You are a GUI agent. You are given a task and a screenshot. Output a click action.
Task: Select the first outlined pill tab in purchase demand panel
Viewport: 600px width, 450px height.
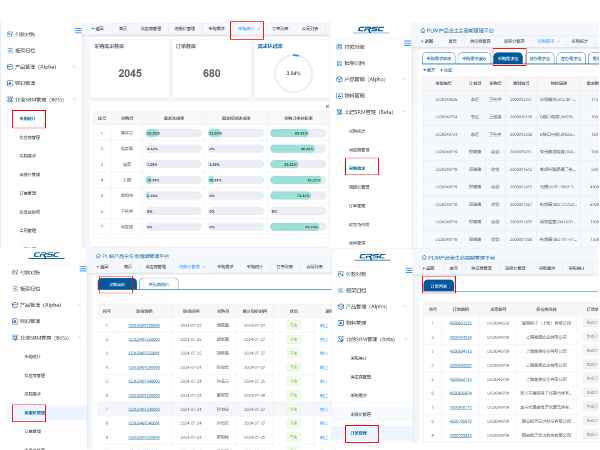tap(439, 59)
